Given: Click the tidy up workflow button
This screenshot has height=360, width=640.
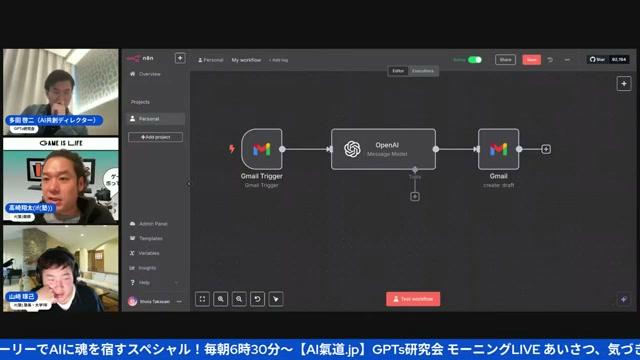Looking at the screenshot, I should (276, 299).
